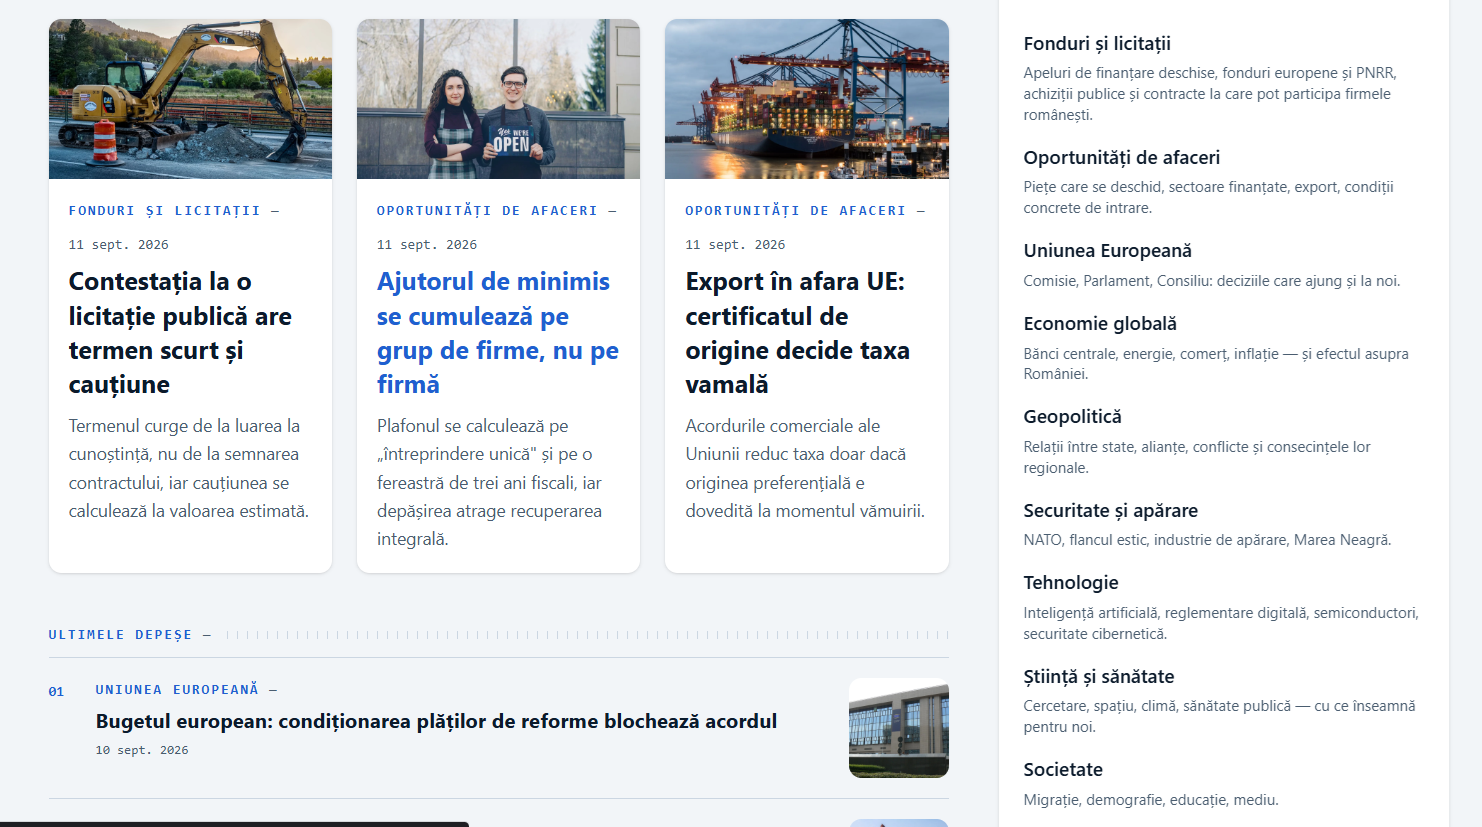Click description 'Relații între state, alianțe'

[x=1197, y=457]
